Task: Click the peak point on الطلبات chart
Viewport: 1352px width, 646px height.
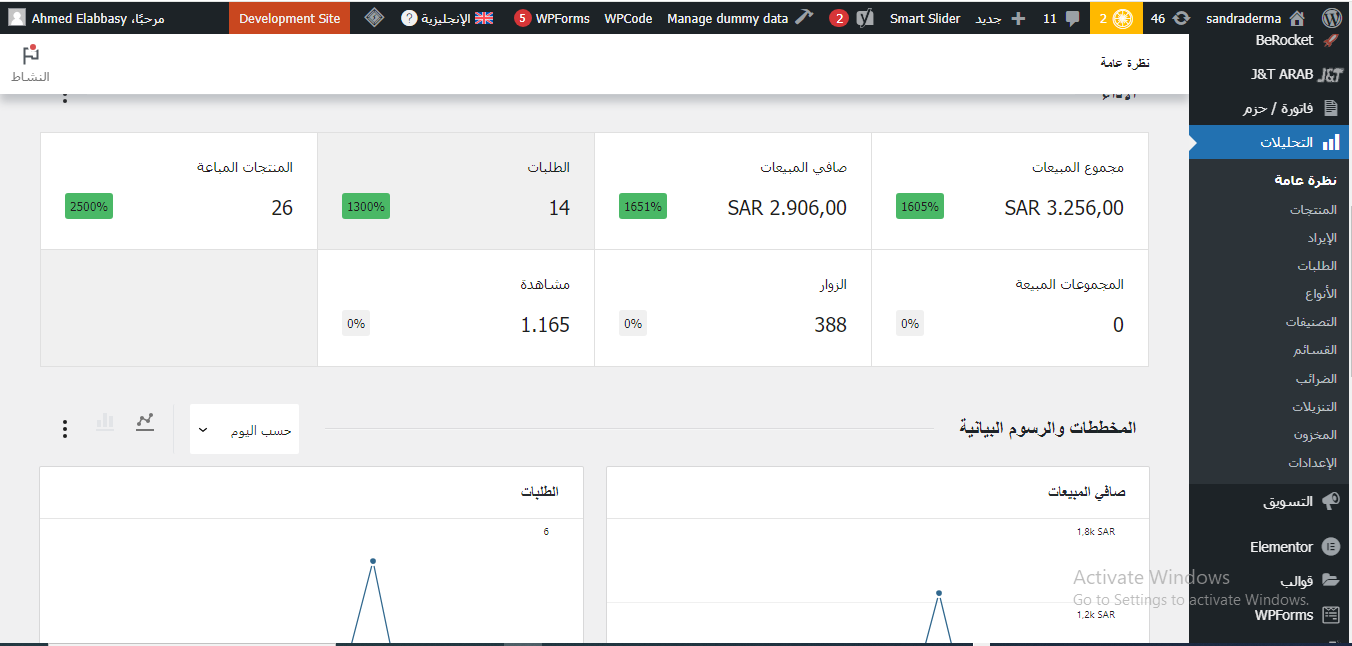Action: point(373,561)
